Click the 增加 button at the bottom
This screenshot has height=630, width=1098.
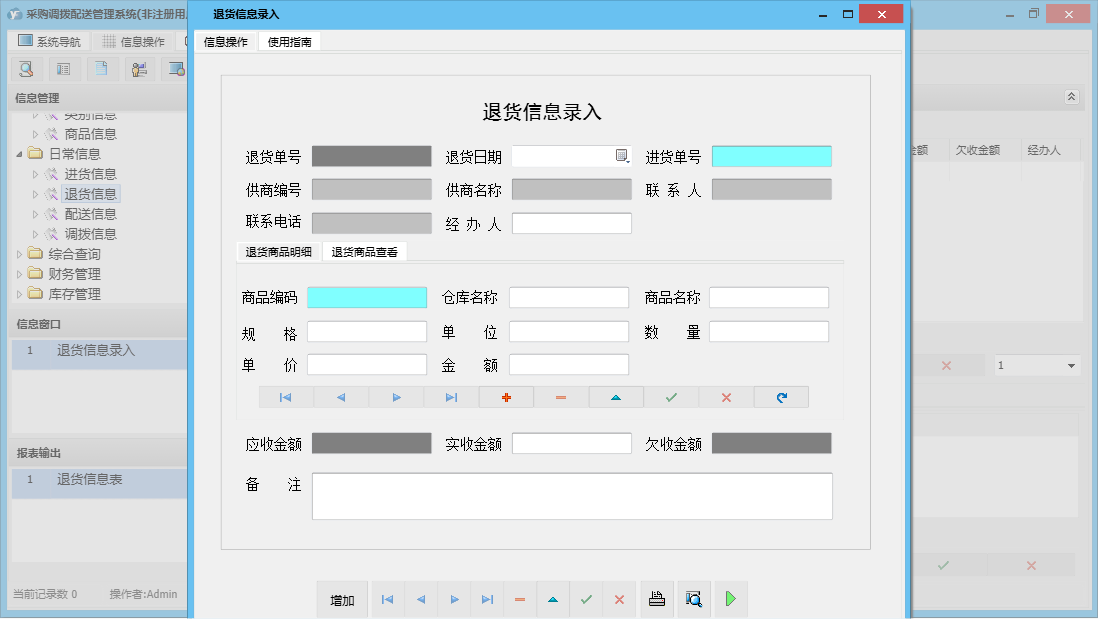point(342,598)
